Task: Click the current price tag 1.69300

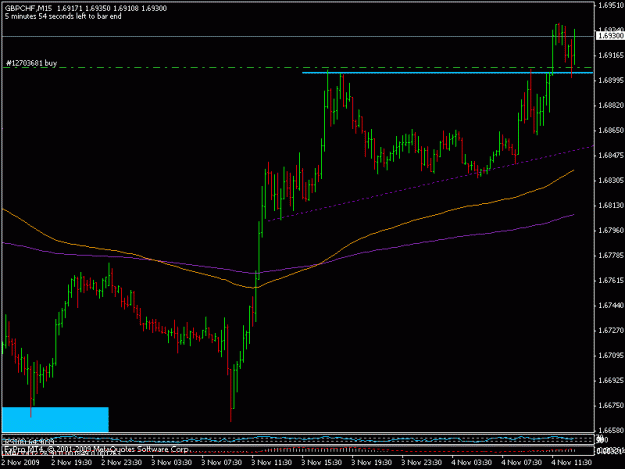Action: (610, 36)
